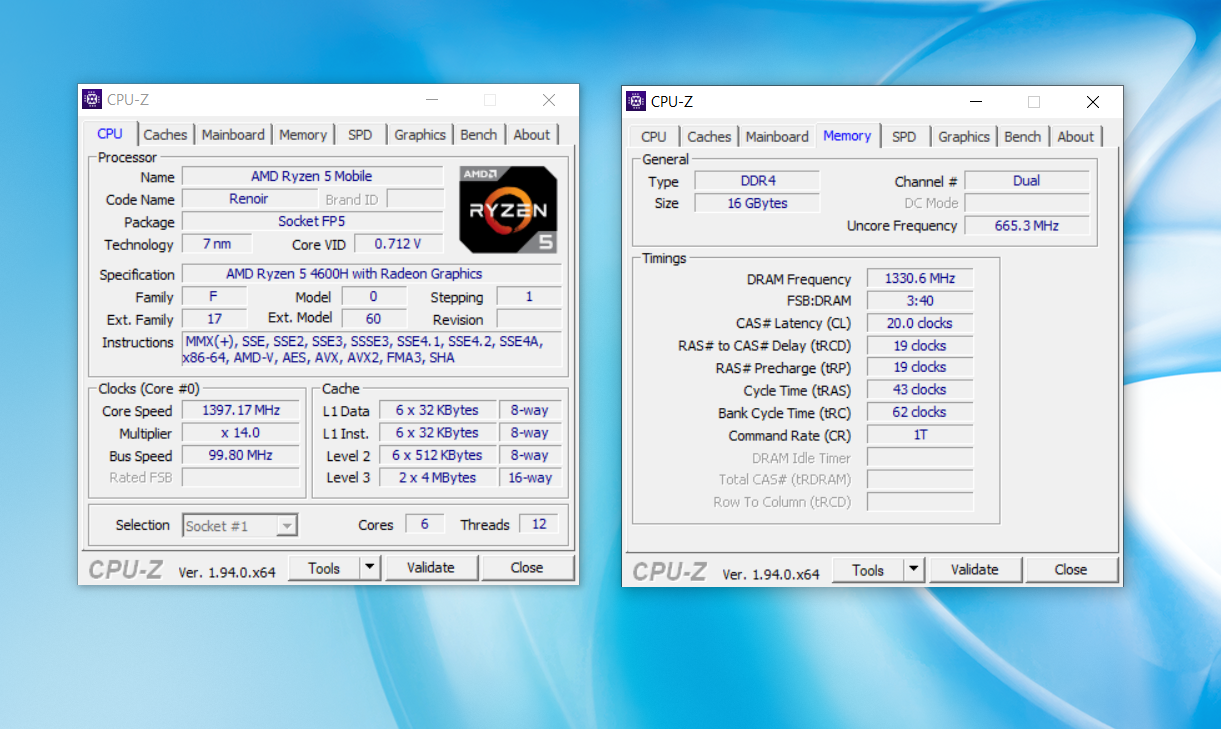Select CPU tab in left CPU-Z window
The height and width of the screenshot is (729, 1221).
point(110,134)
